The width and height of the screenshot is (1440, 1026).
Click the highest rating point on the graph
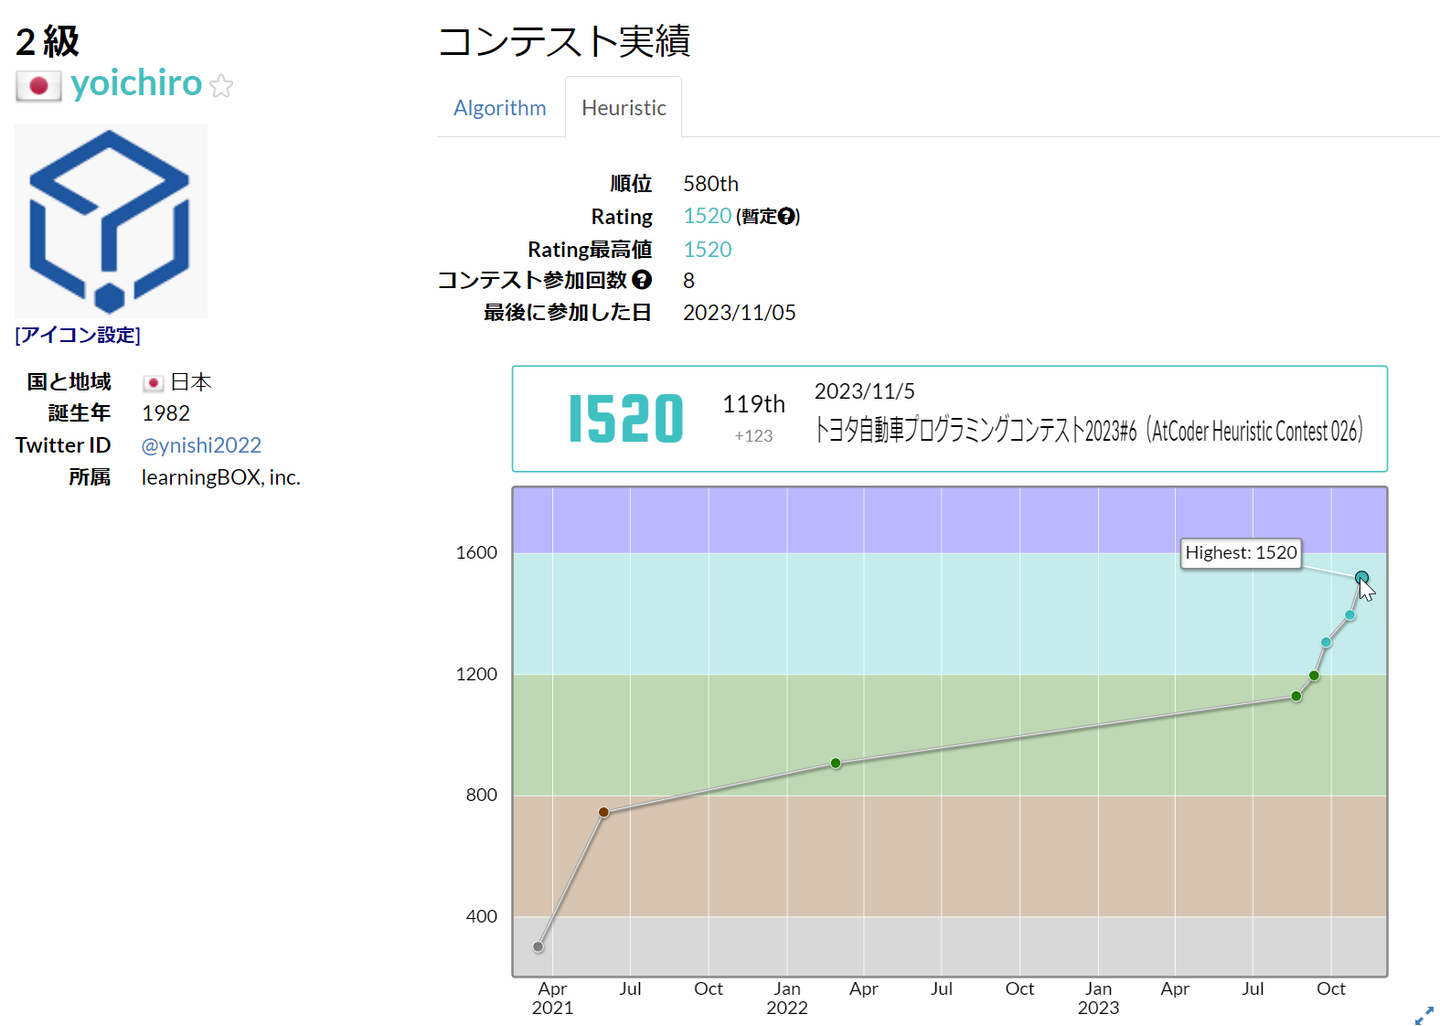(1361, 577)
